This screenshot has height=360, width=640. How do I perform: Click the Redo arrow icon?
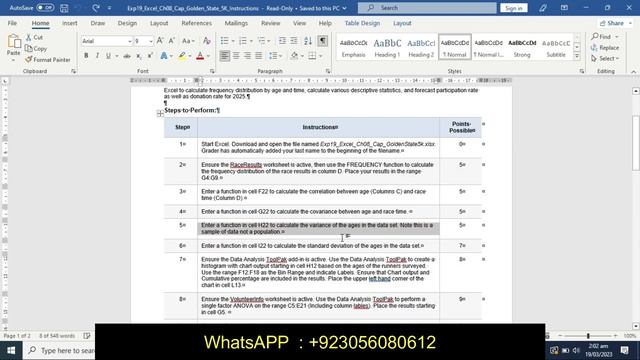(x=96, y=8)
